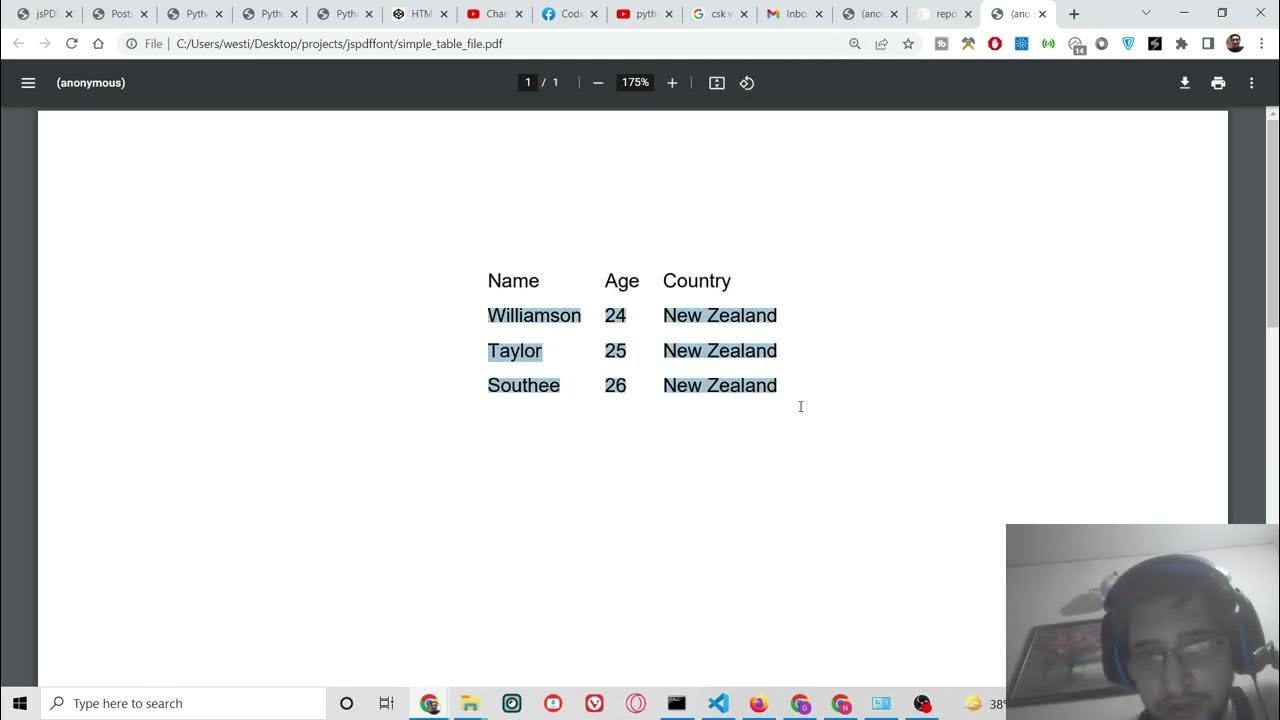
Task: Open the PDF viewer more actions menu
Action: coord(1251,83)
